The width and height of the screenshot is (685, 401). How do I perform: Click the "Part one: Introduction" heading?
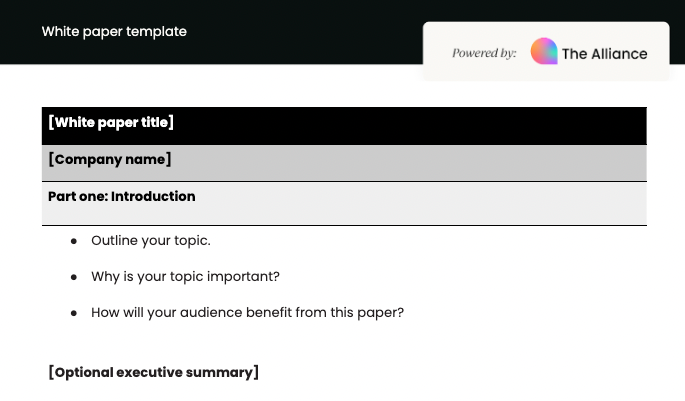point(121,196)
